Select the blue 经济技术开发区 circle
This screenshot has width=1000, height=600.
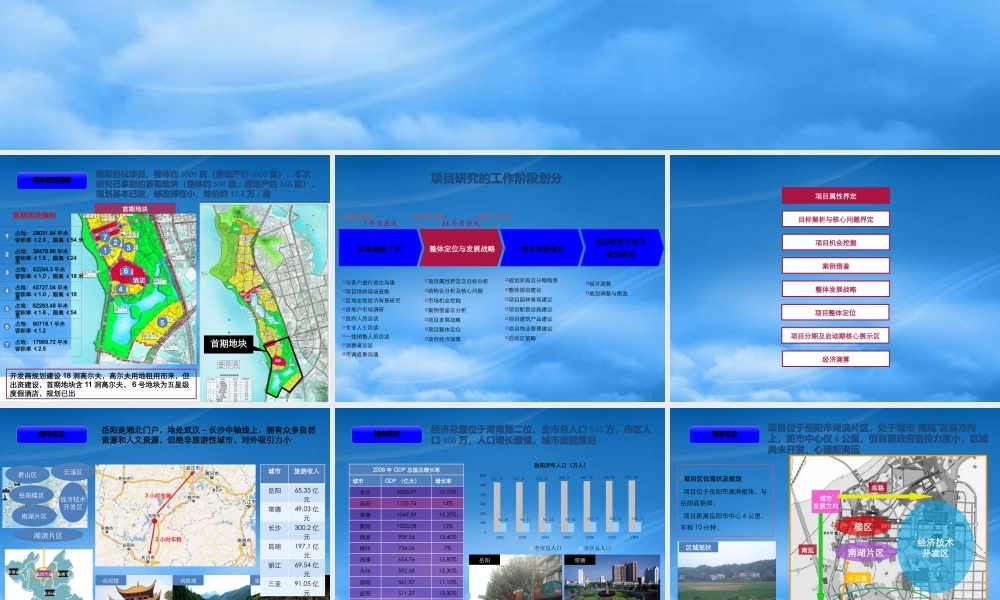(936, 547)
